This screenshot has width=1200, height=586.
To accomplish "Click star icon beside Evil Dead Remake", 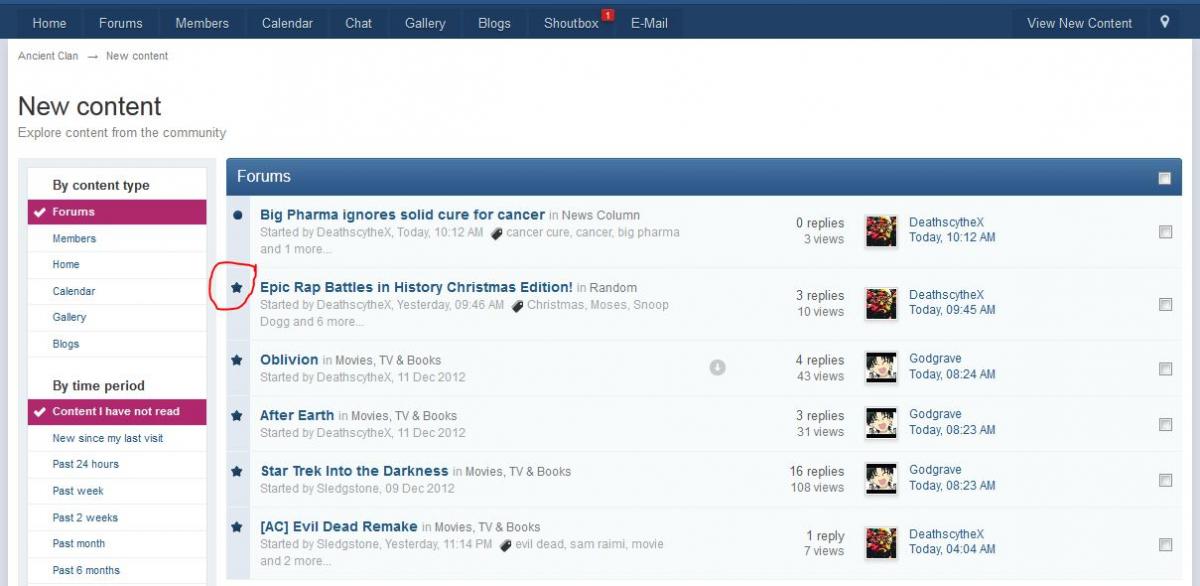I will tap(237, 527).
